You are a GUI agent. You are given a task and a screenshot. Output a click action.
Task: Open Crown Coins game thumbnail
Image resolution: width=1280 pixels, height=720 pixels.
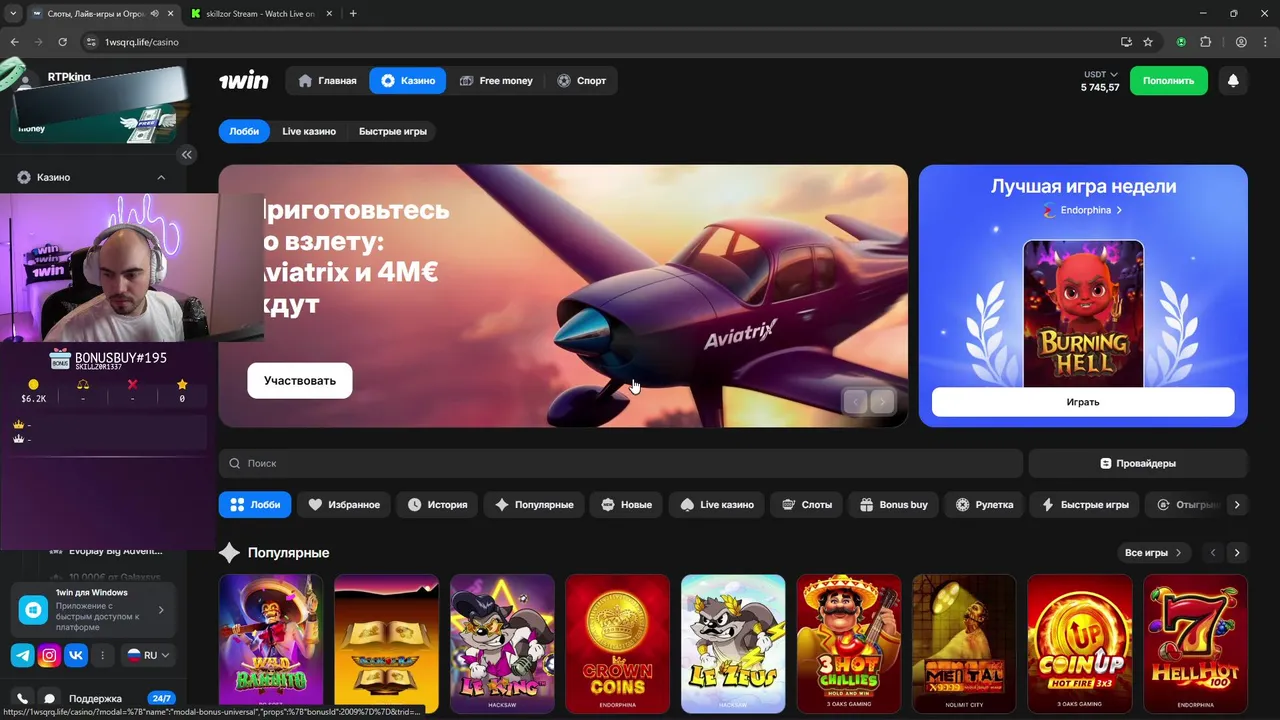[x=618, y=643]
